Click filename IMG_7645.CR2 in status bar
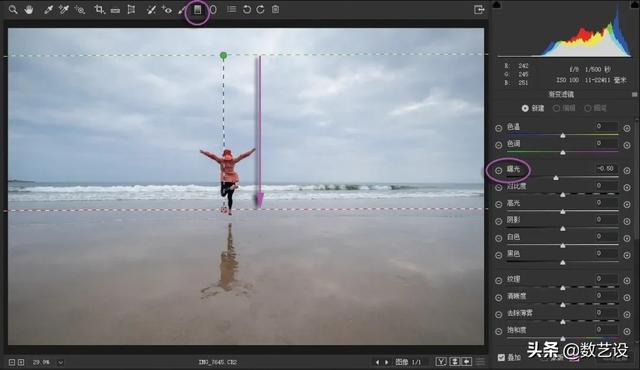This screenshot has width=640, height=370. (218, 362)
